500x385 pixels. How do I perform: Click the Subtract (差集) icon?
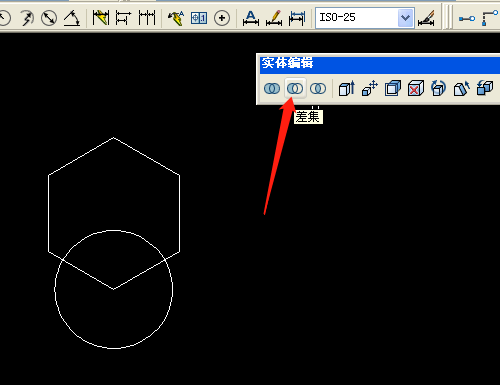pyautogui.click(x=295, y=88)
